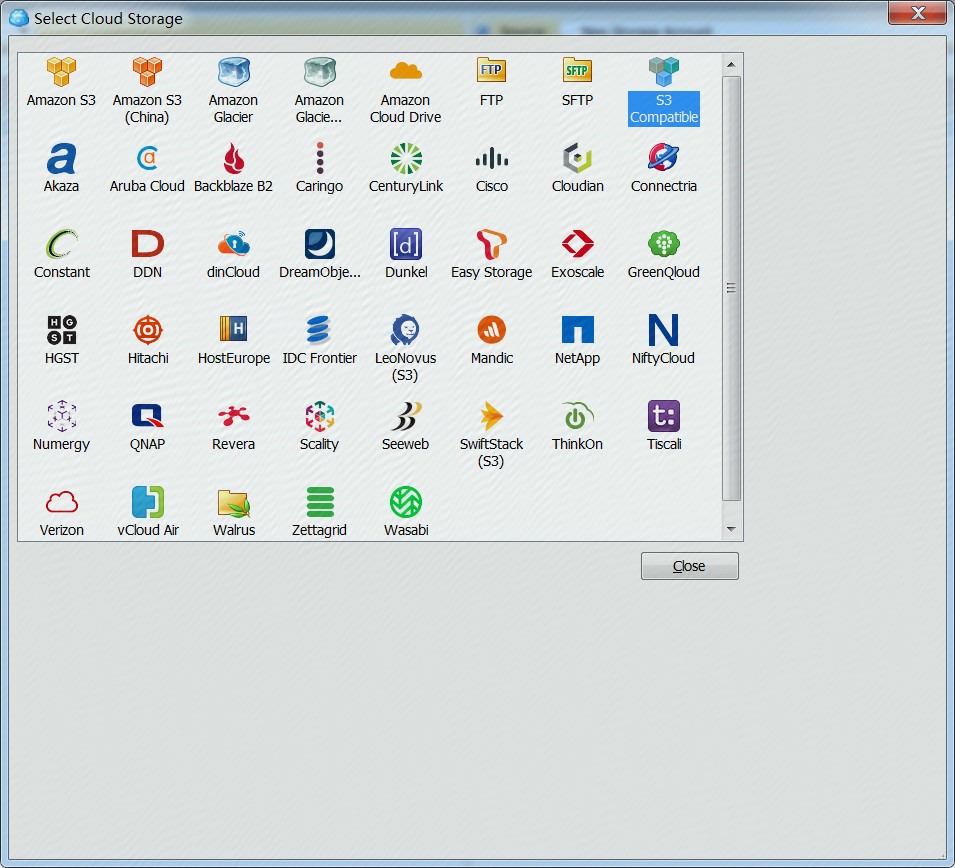Image resolution: width=955 pixels, height=868 pixels.
Task: Select QNAP storage
Action: pyautogui.click(x=147, y=416)
